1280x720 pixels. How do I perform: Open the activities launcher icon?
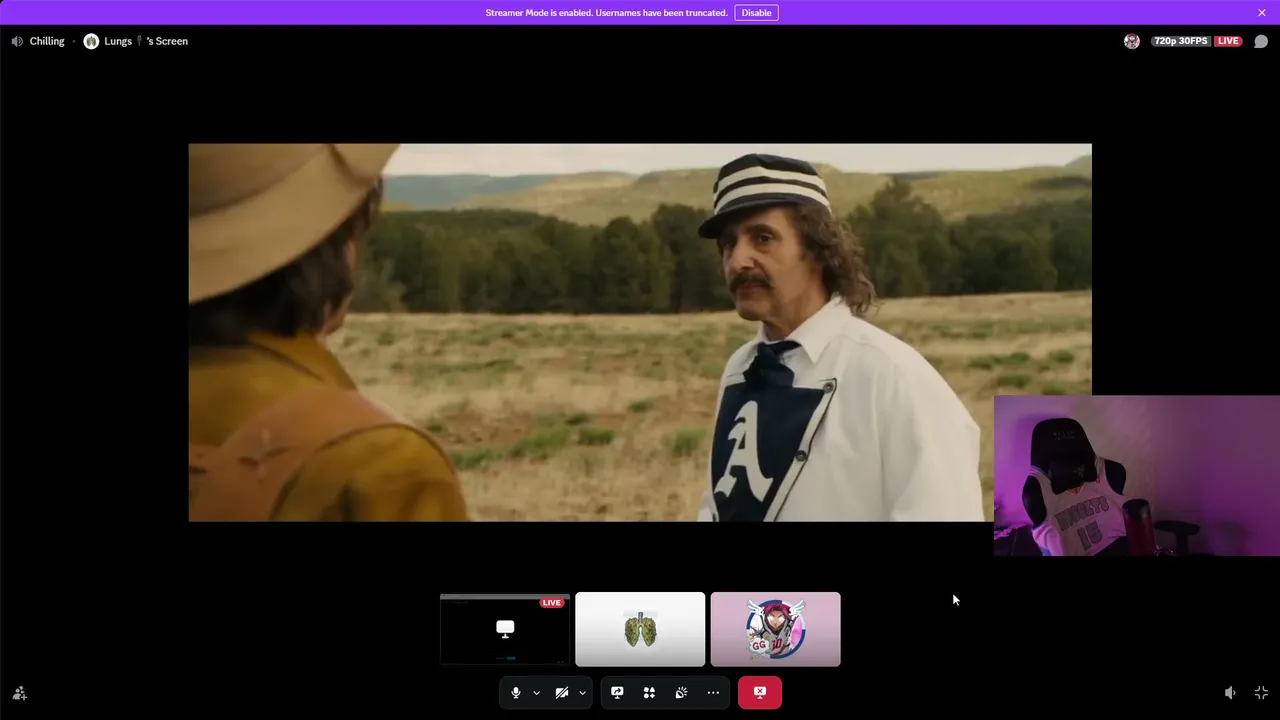649,692
